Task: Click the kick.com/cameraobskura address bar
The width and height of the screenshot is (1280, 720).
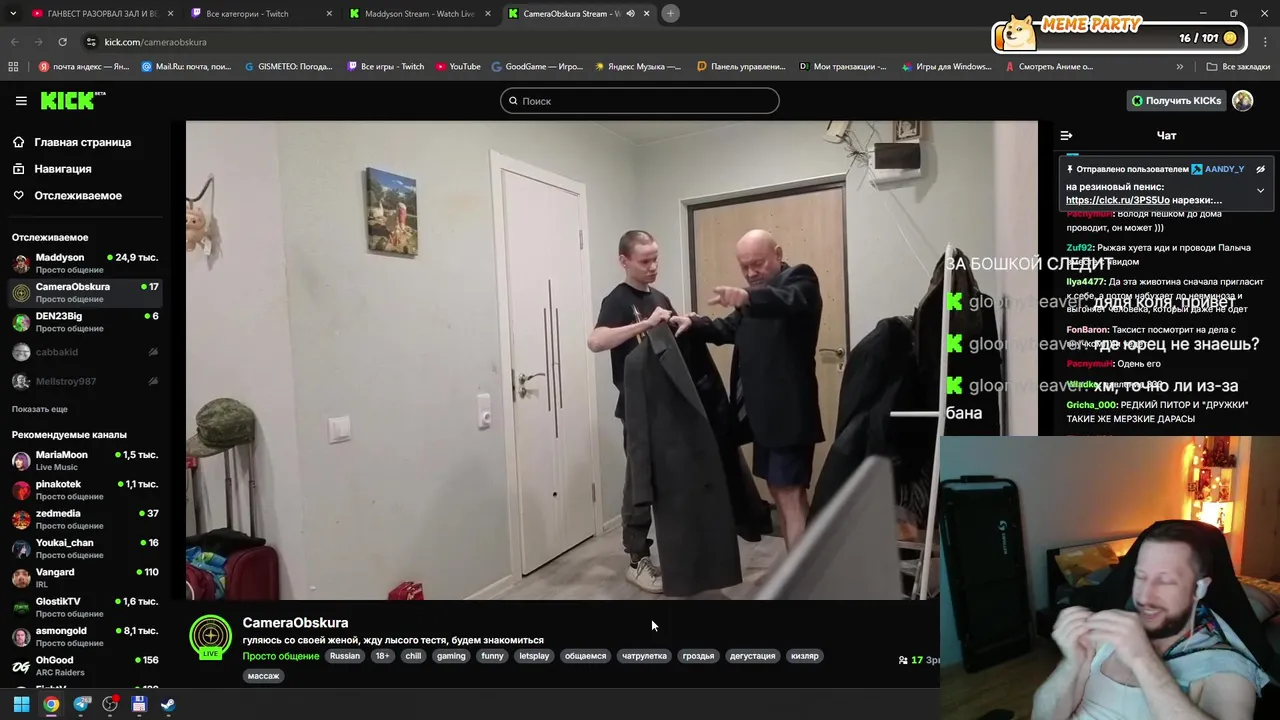Action: click(x=155, y=42)
